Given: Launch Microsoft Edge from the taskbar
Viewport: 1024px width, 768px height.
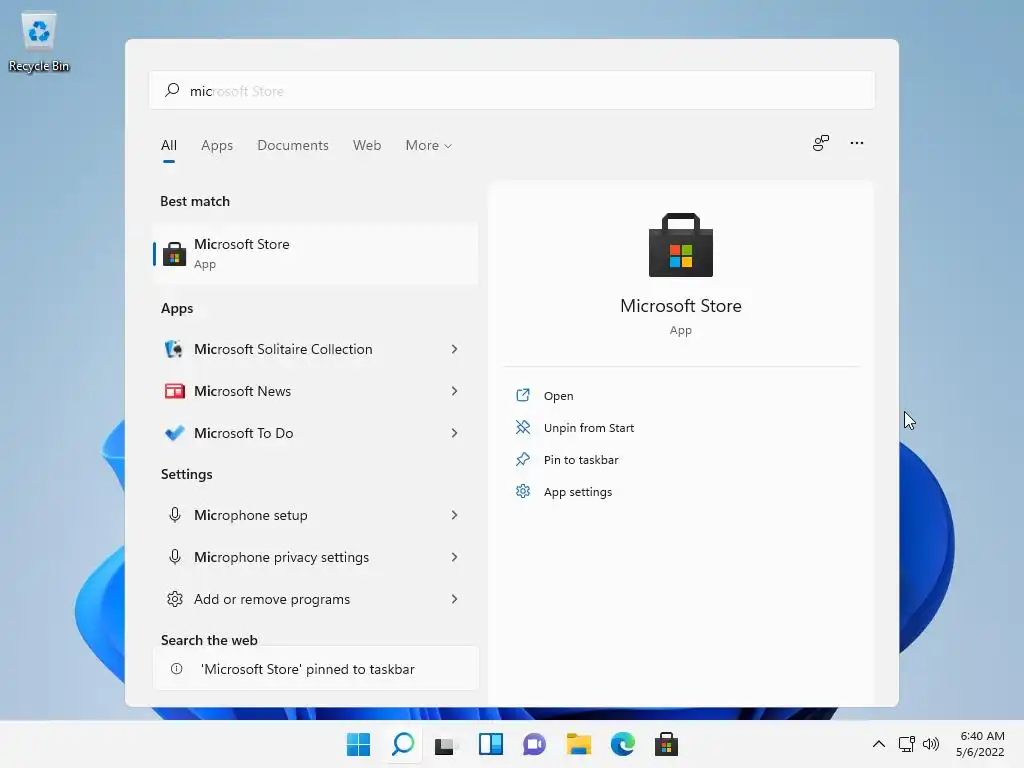Looking at the screenshot, I should [x=622, y=744].
